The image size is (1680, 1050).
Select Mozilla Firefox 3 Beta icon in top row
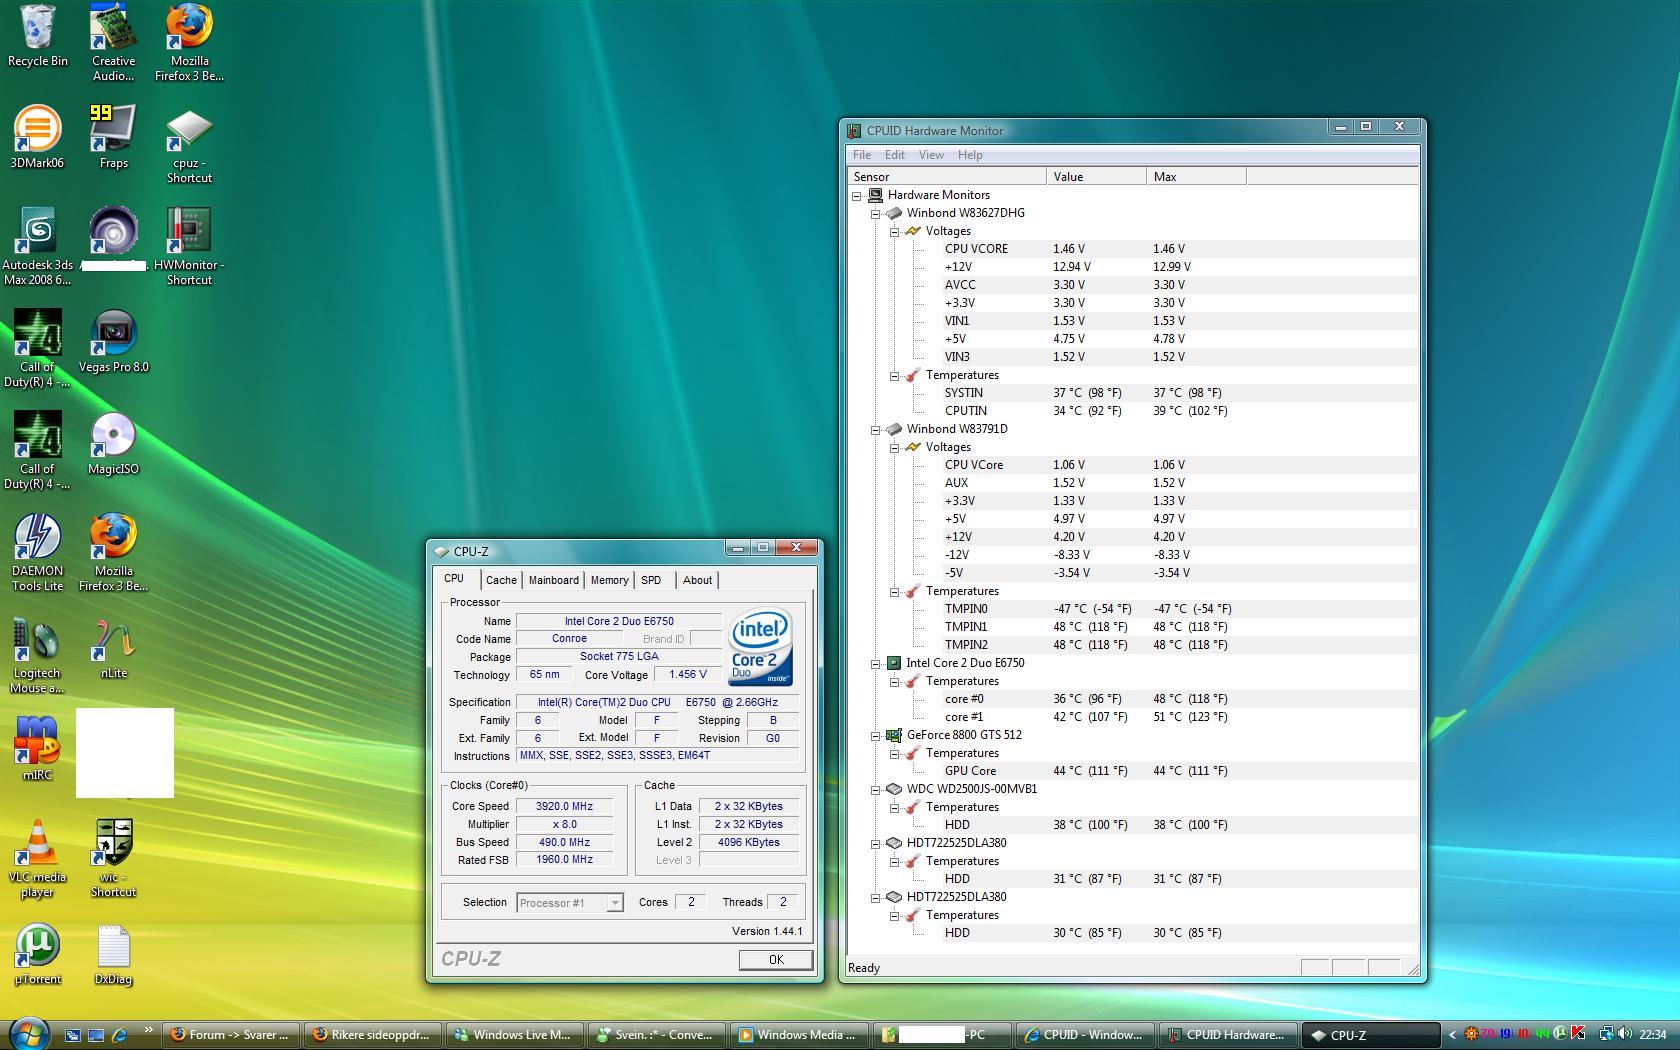coord(189,43)
